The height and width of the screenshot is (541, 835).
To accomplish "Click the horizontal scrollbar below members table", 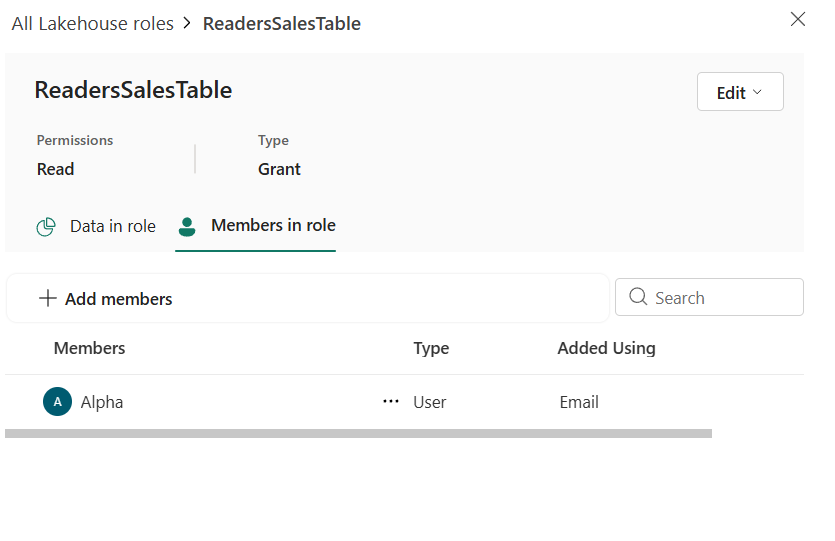I will (x=358, y=433).
